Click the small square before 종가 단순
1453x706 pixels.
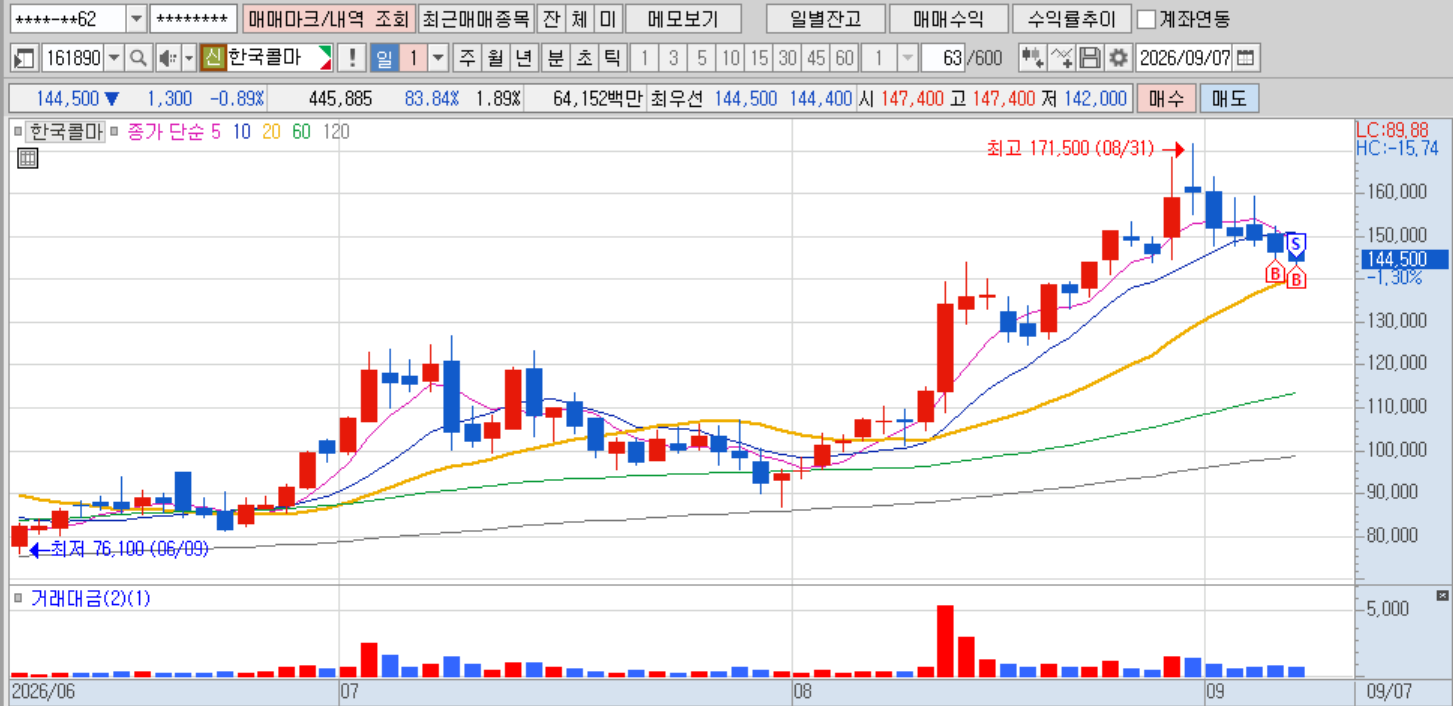(x=115, y=131)
